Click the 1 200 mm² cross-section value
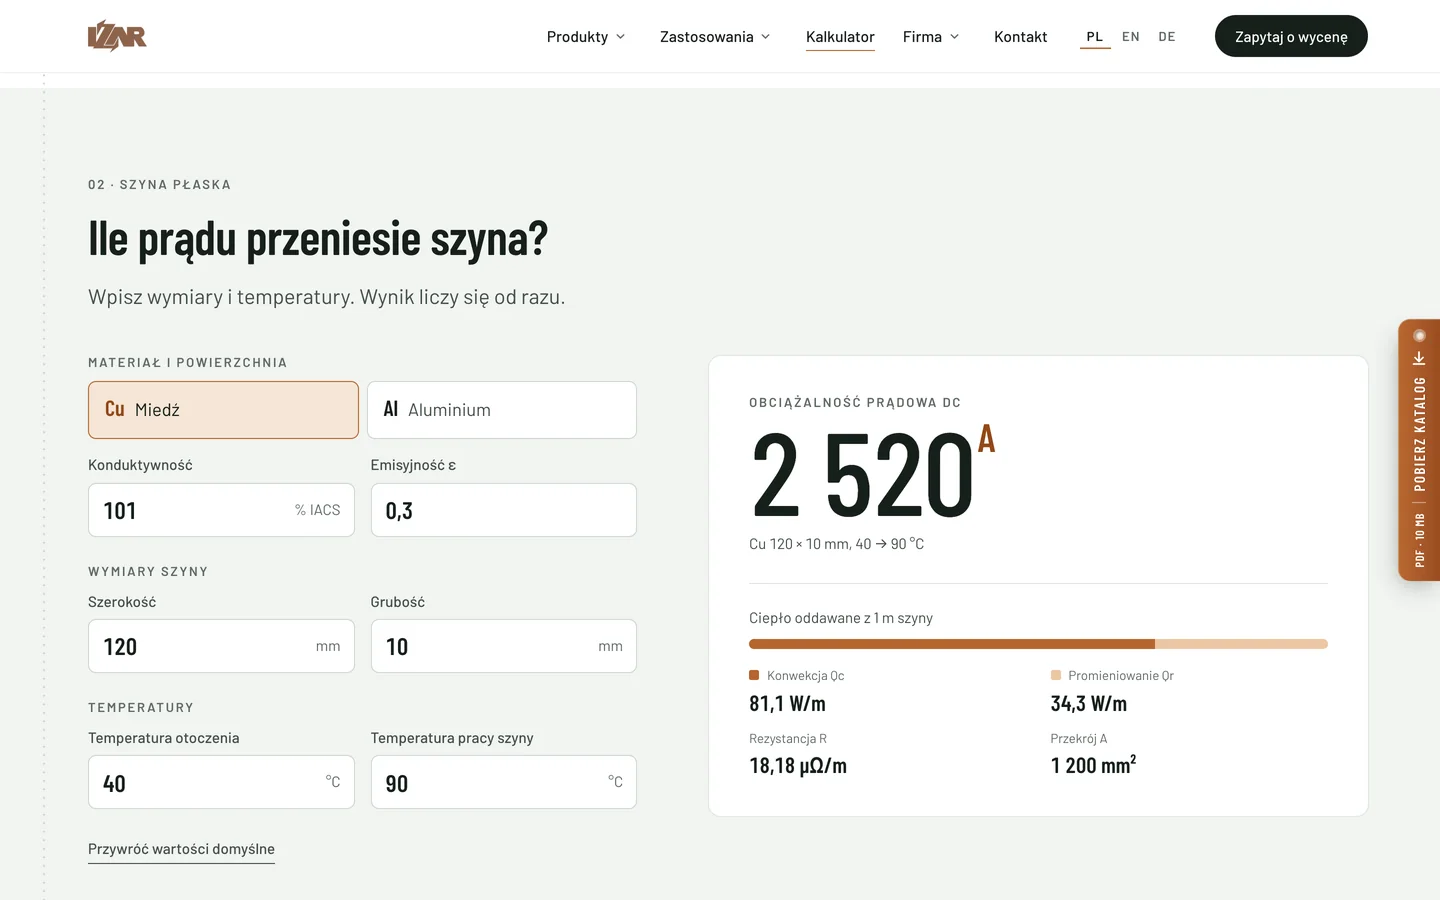 1093,765
